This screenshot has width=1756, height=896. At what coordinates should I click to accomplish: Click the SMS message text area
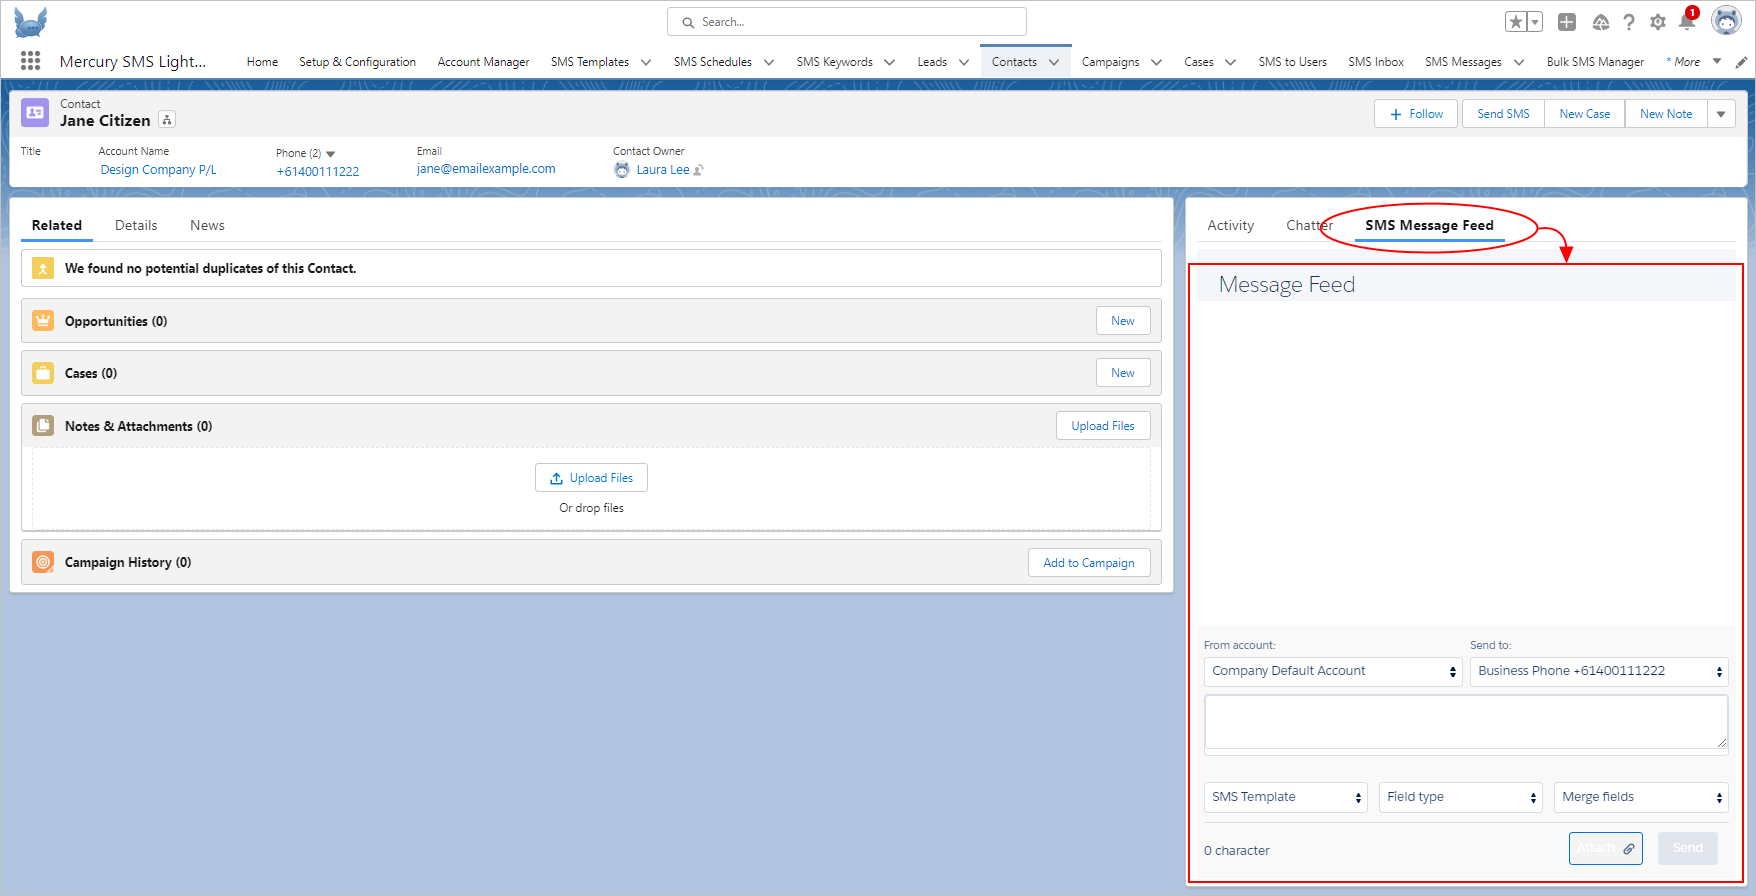click(1466, 722)
